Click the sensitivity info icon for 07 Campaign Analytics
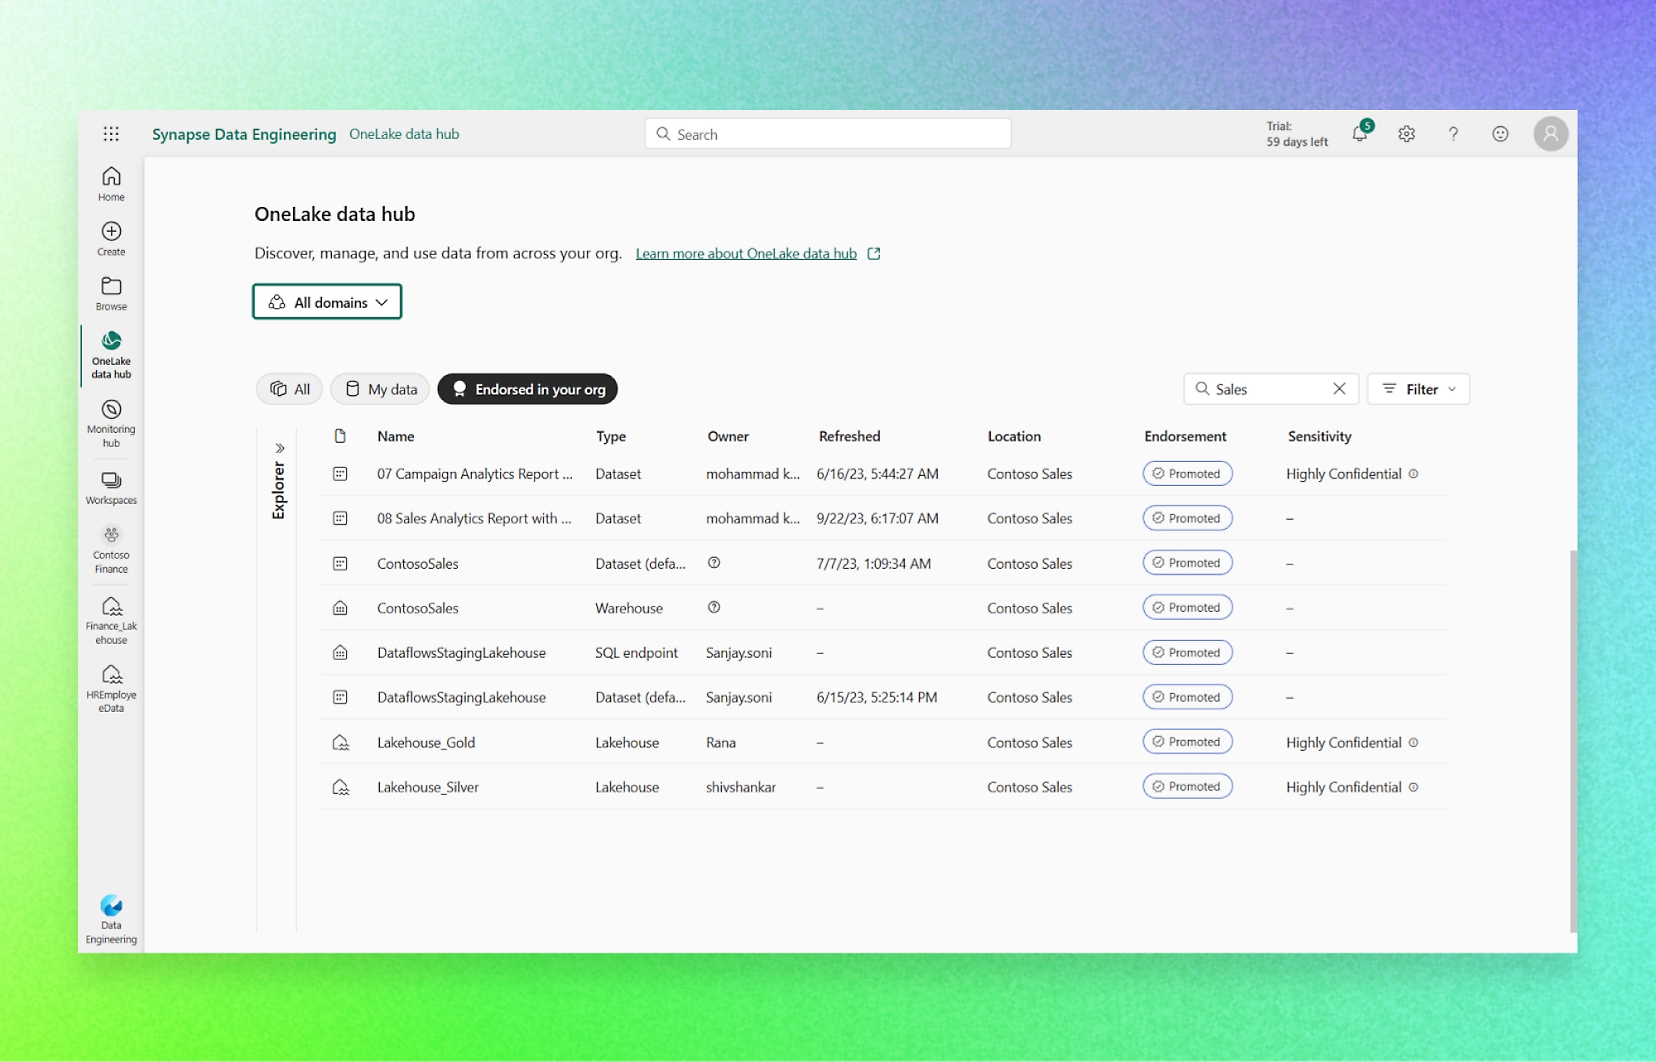Viewport: 1656px width, 1062px height. [x=1414, y=474]
